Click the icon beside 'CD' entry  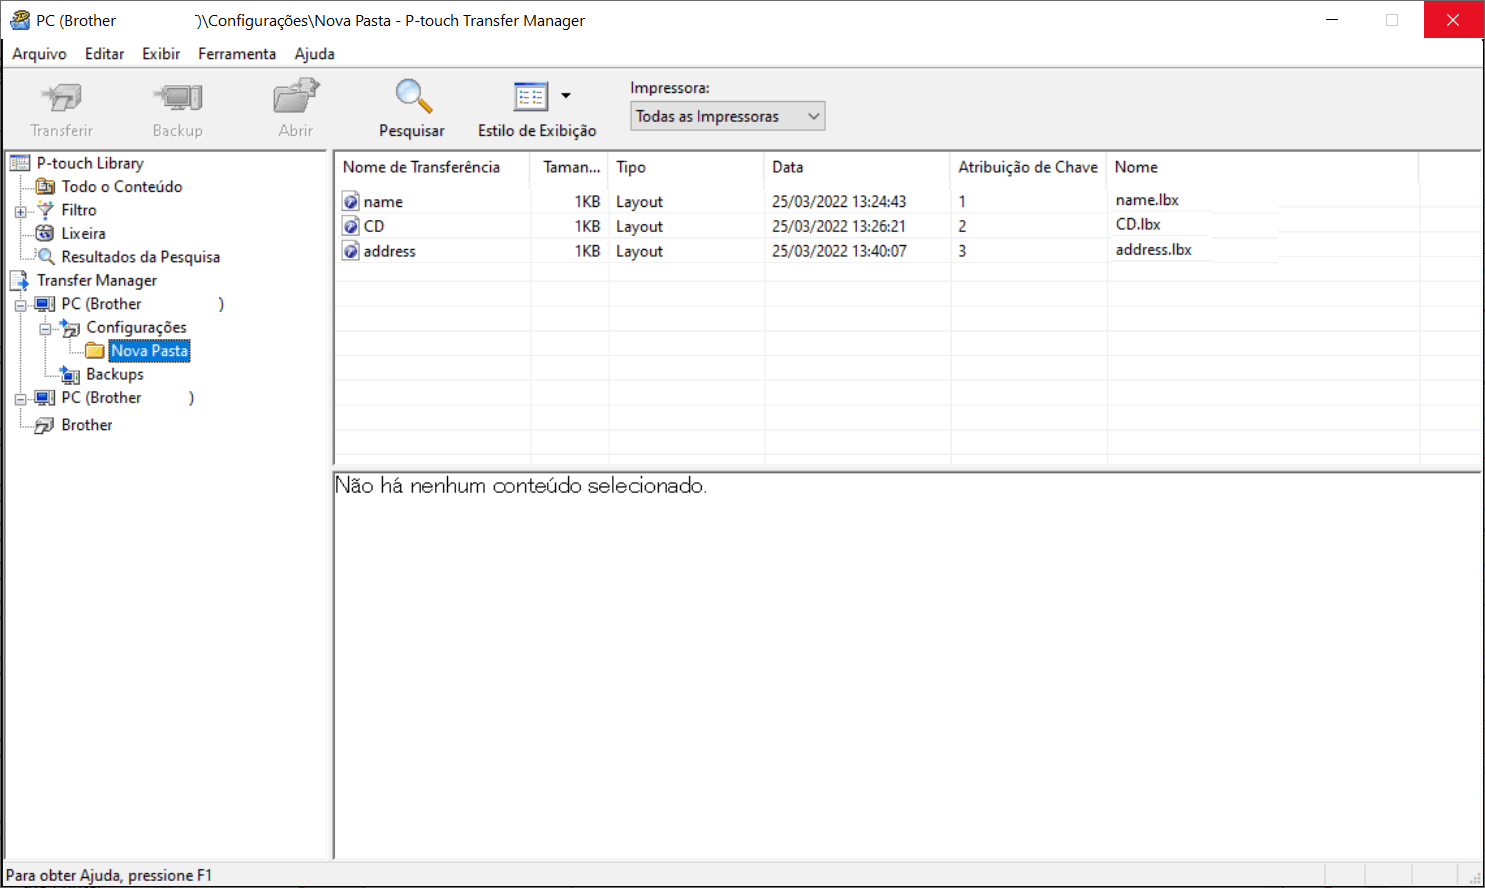(351, 227)
